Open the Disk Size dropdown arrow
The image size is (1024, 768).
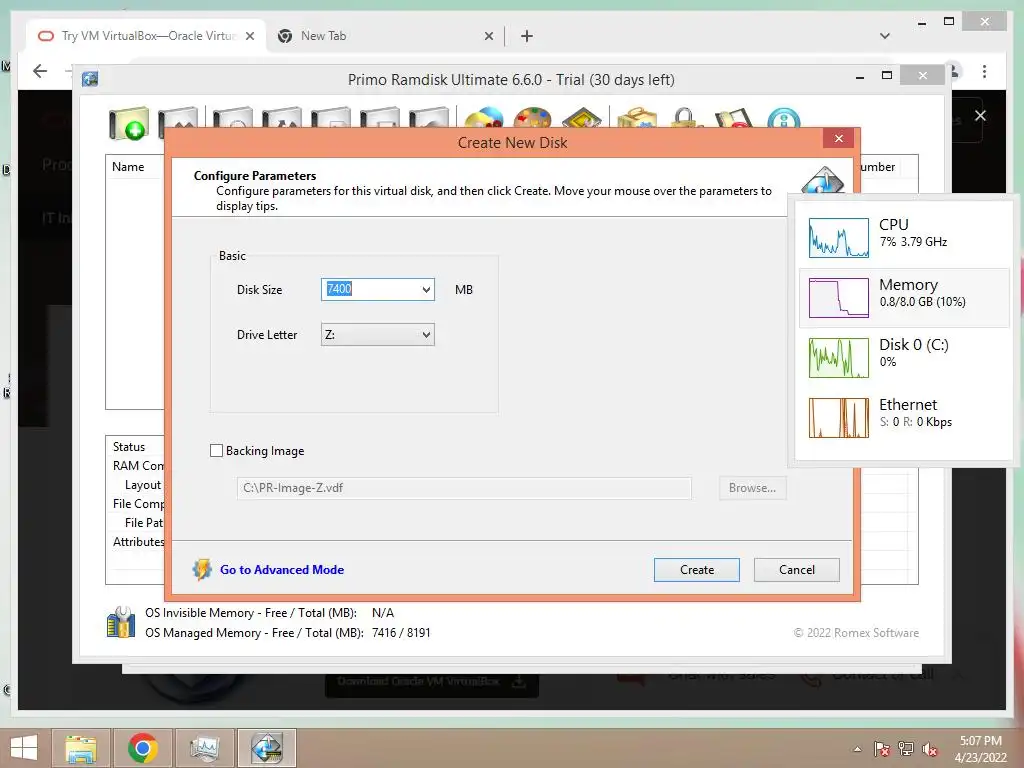click(426, 289)
